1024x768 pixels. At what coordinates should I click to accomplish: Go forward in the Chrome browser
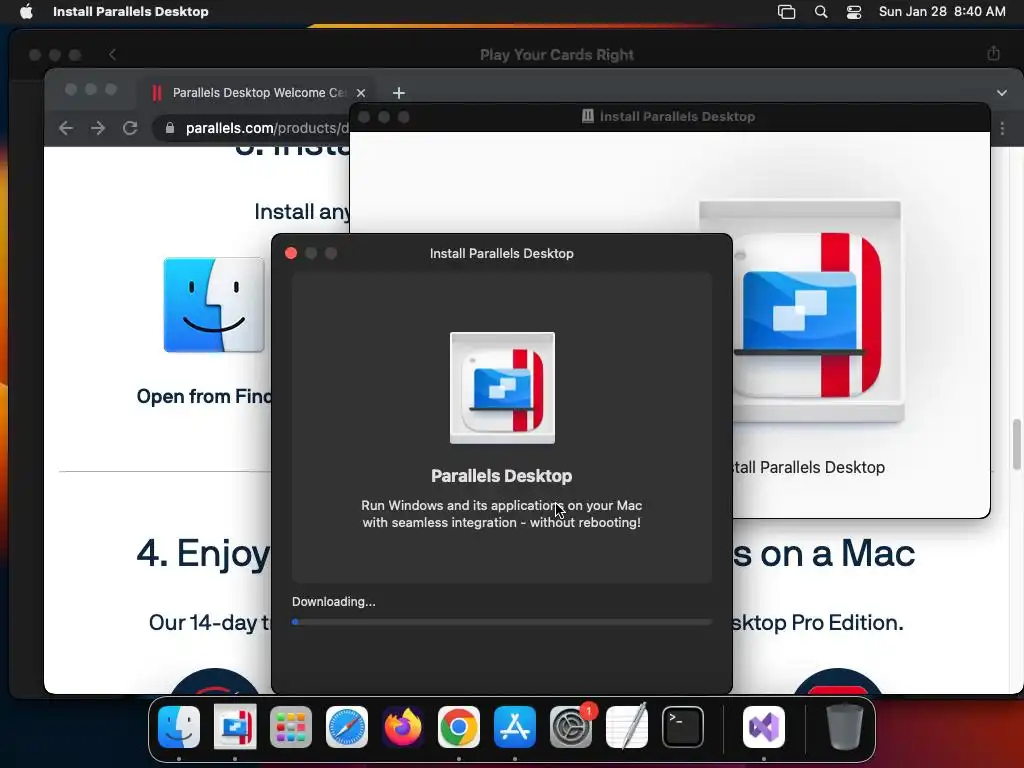[98, 128]
